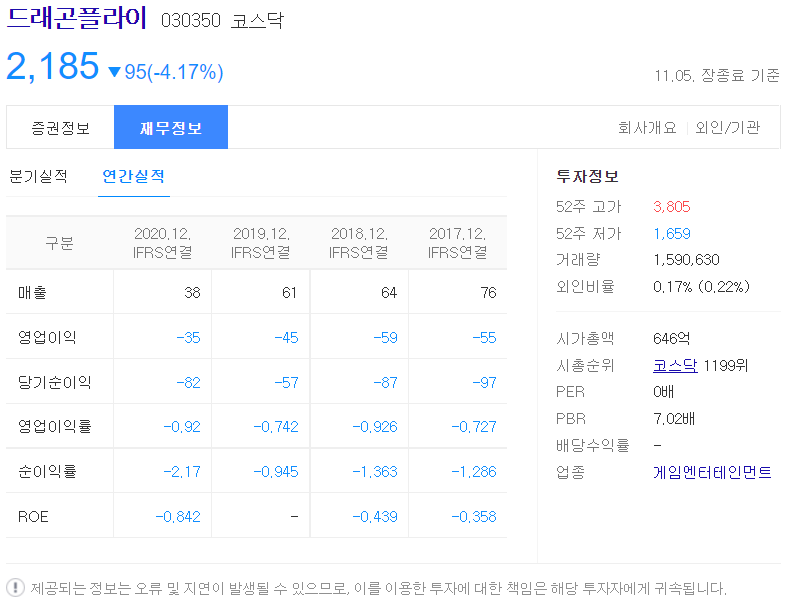Switch to 분기실적 sub-tab
Image resolution: width=790 pixels, height=605 pixels.
[x=38, y=176]
